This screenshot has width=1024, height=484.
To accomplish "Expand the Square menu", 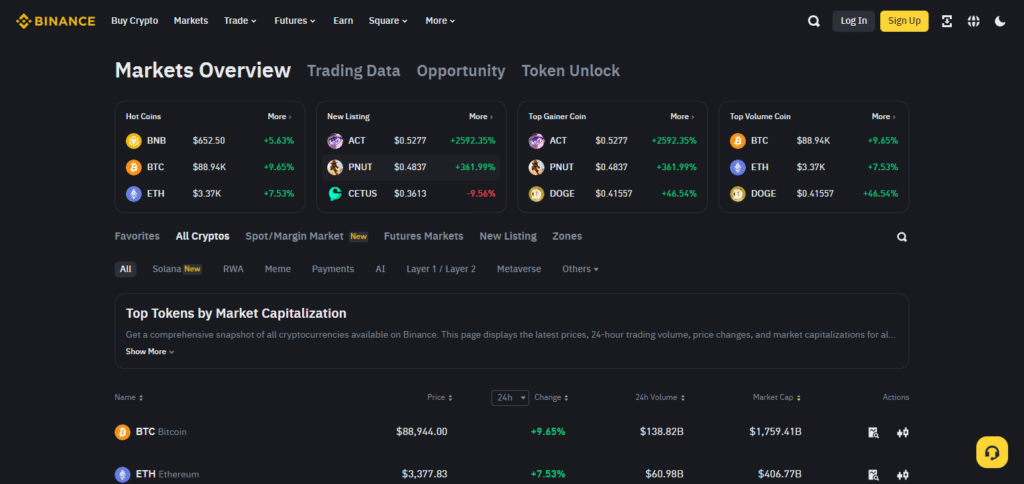I will click(x=388, y=21).
